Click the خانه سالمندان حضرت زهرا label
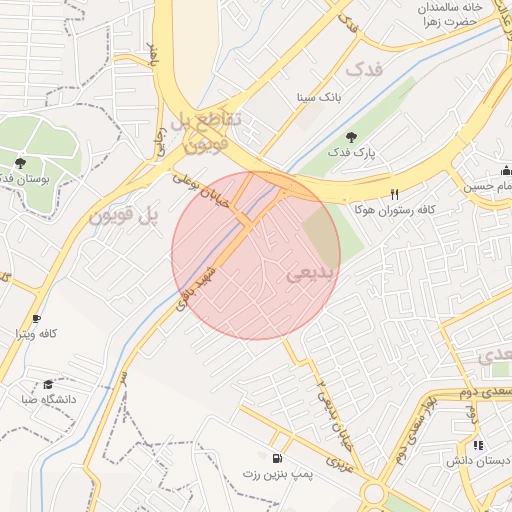 click(450, 15)
